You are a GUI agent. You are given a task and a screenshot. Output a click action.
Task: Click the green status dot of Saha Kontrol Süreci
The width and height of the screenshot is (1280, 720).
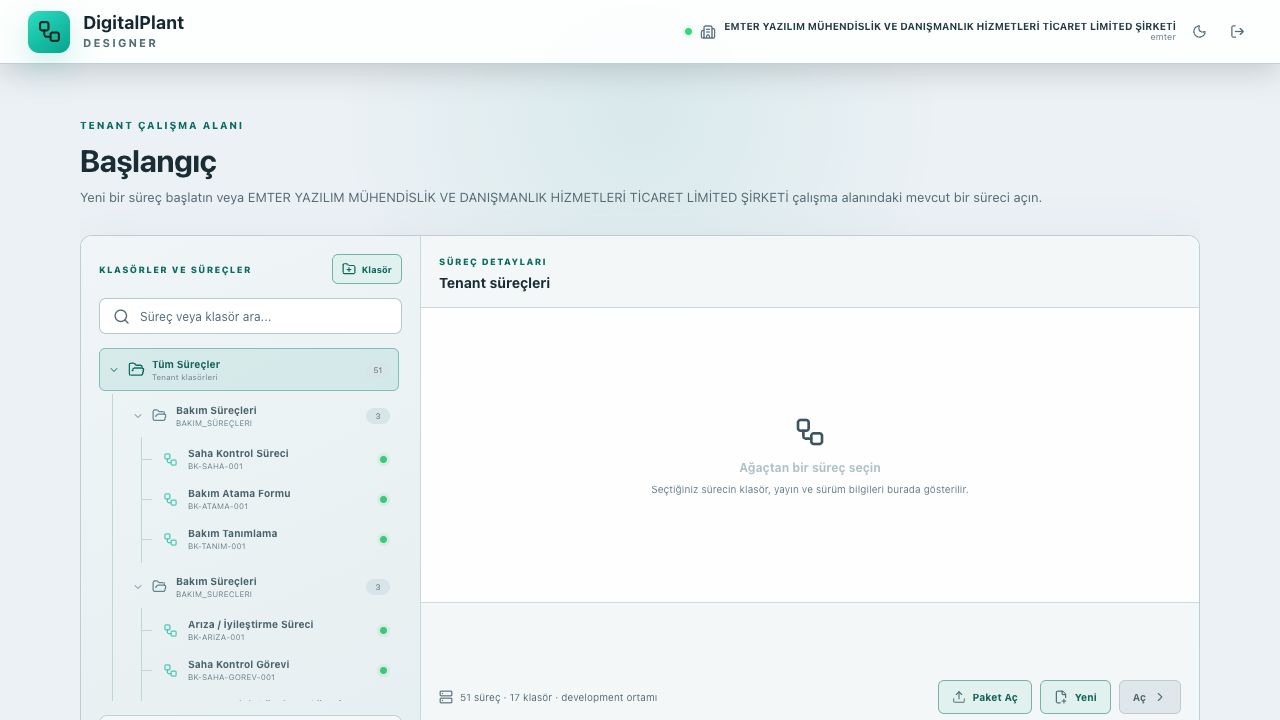click(383, 459)
